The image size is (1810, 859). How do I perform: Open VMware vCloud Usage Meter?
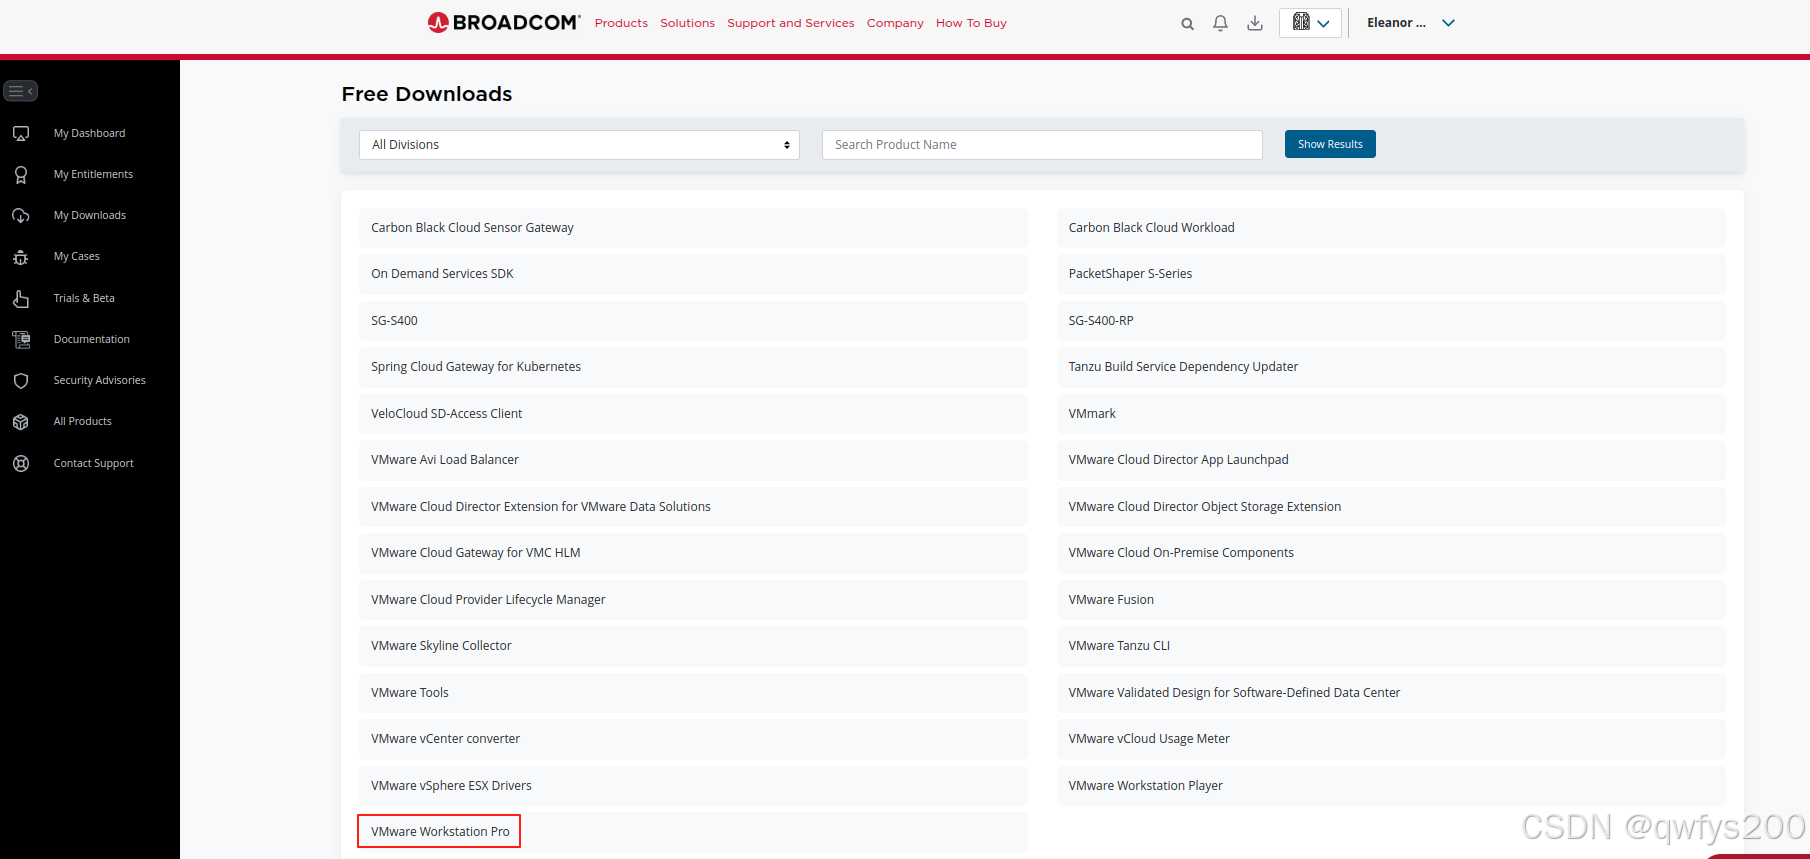1390,739
